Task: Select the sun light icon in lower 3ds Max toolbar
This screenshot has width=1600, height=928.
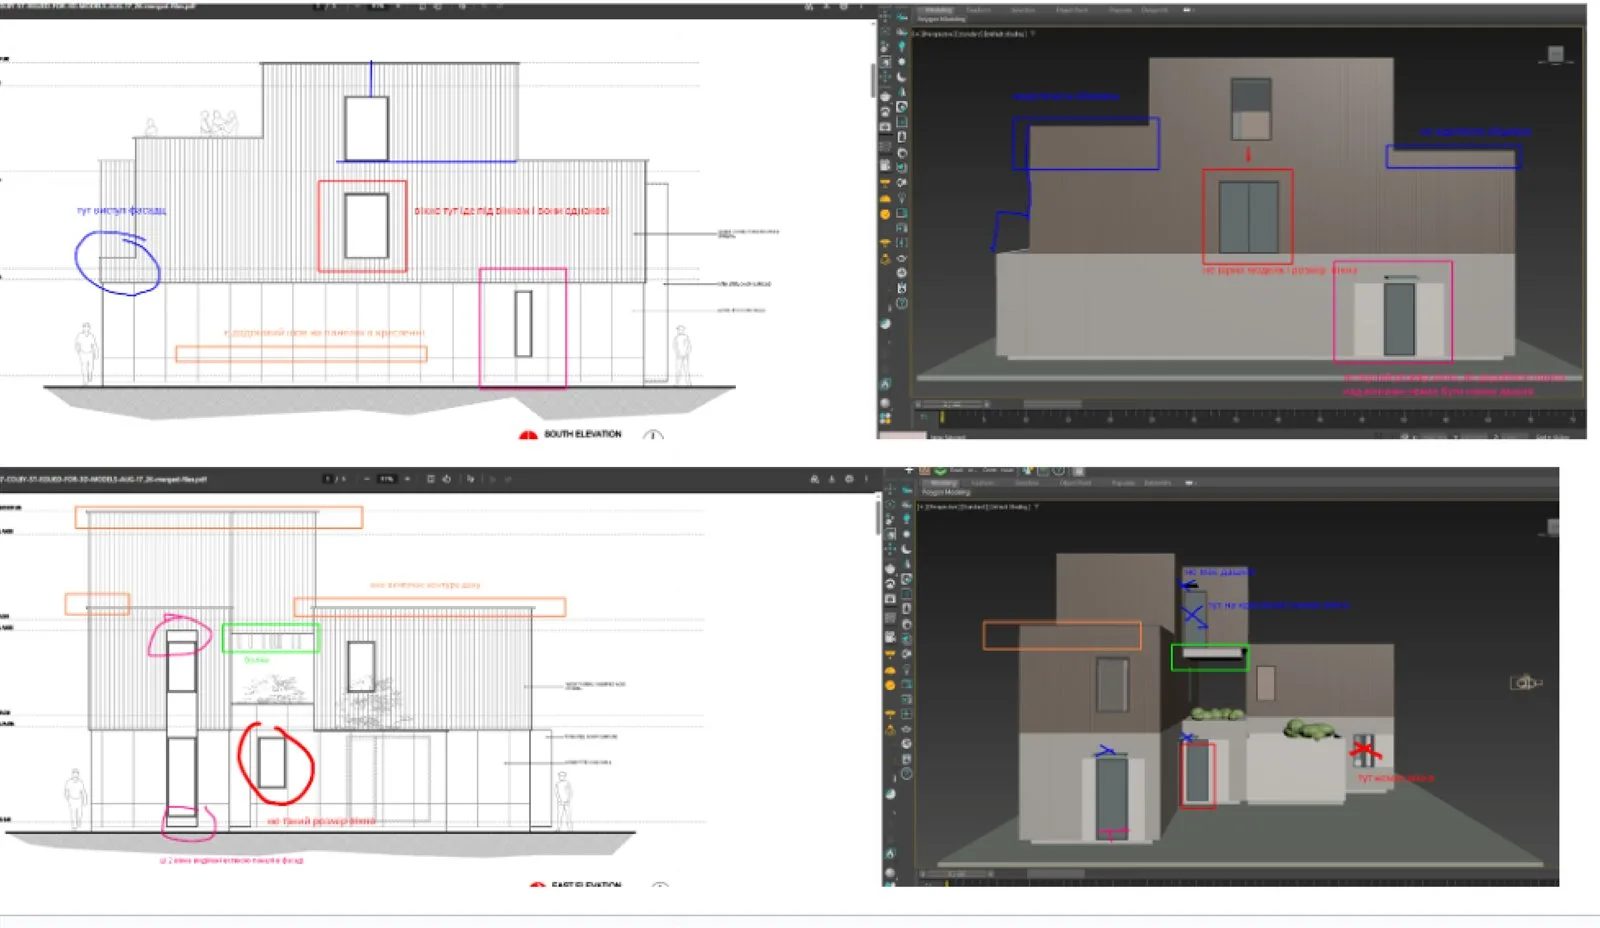Action: click(x=906, y=534)
